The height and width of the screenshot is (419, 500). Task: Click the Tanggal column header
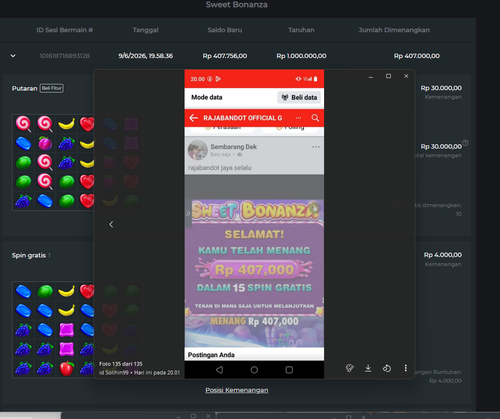coord(146,30)
